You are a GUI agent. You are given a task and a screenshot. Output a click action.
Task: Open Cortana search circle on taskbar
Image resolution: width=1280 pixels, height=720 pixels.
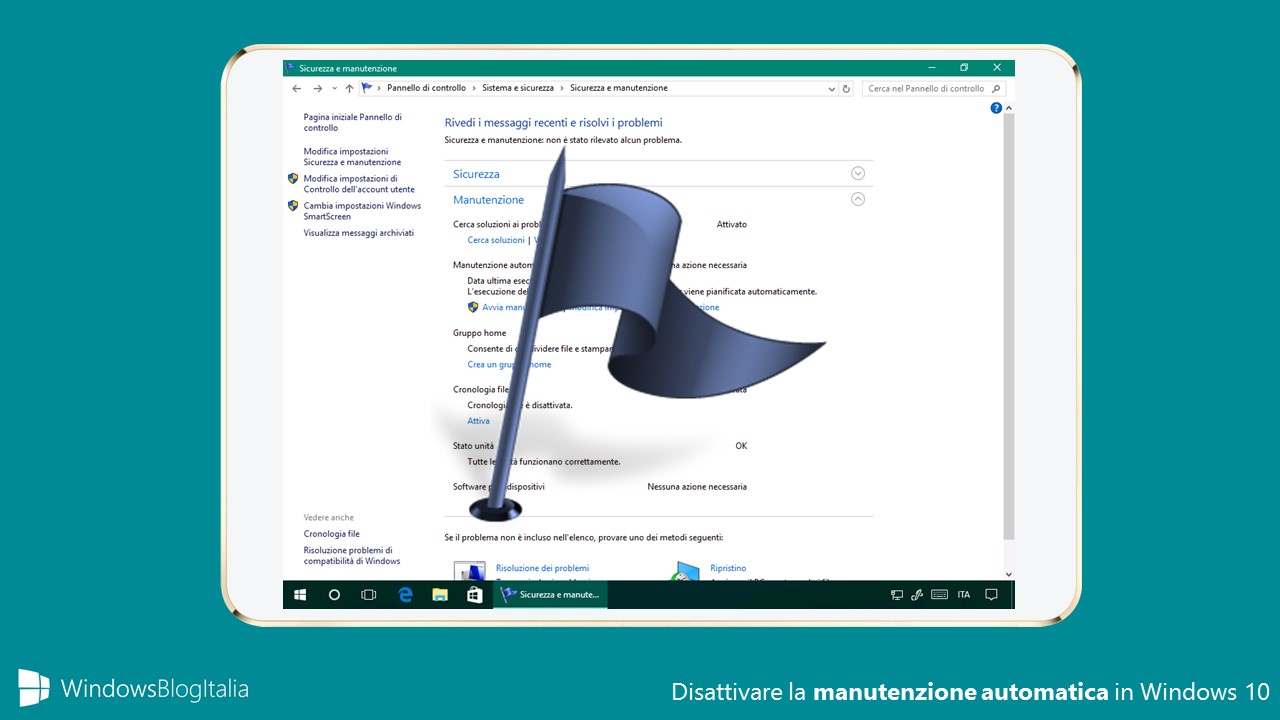(x=334, y=595)
